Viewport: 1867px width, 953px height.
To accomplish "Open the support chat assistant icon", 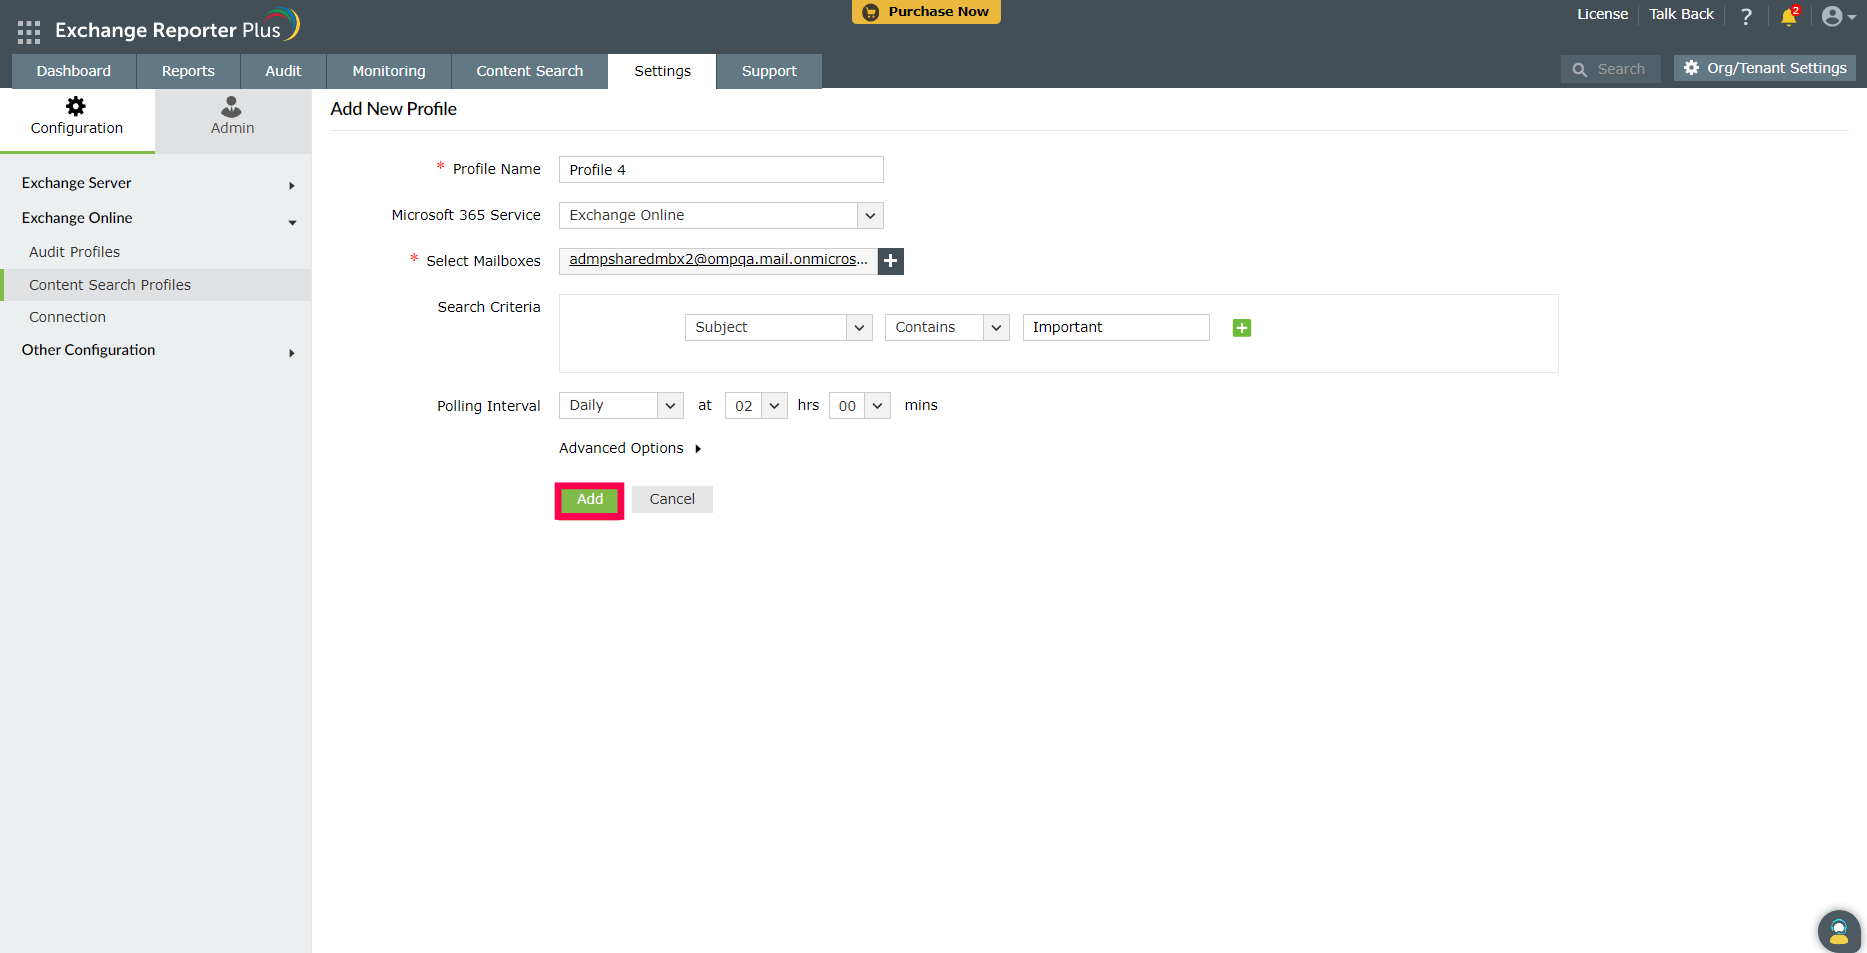I will tap(1838, 931).
